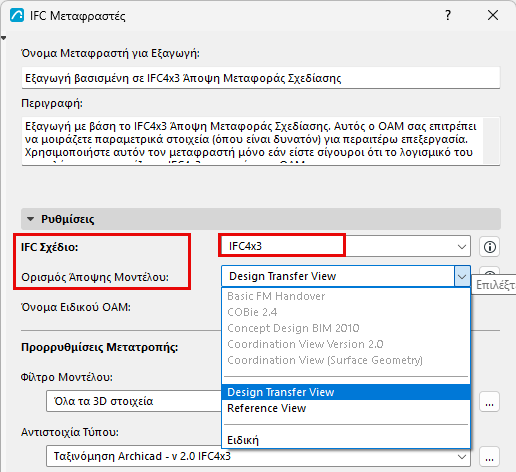516x472 pixels.
Task: Click the Προρρυθμίσεις Μετατροπής heading
Action: 100,347
